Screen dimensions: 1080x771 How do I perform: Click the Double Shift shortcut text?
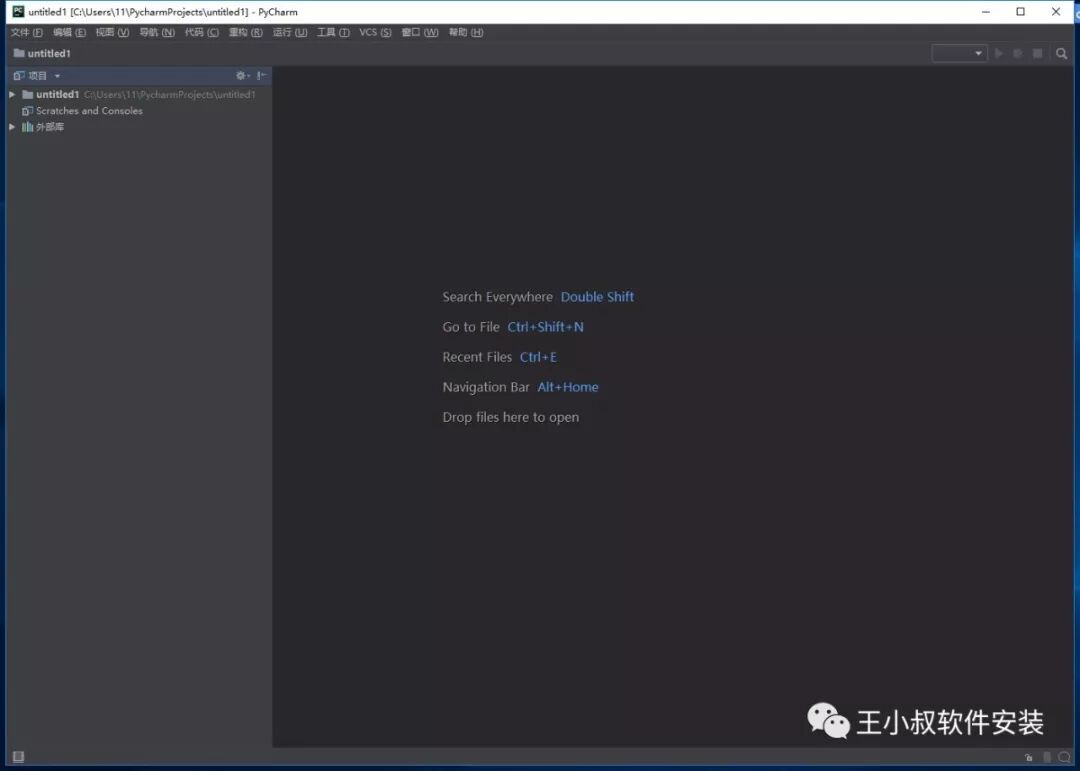pyautogui.click(x=597, y=297)
